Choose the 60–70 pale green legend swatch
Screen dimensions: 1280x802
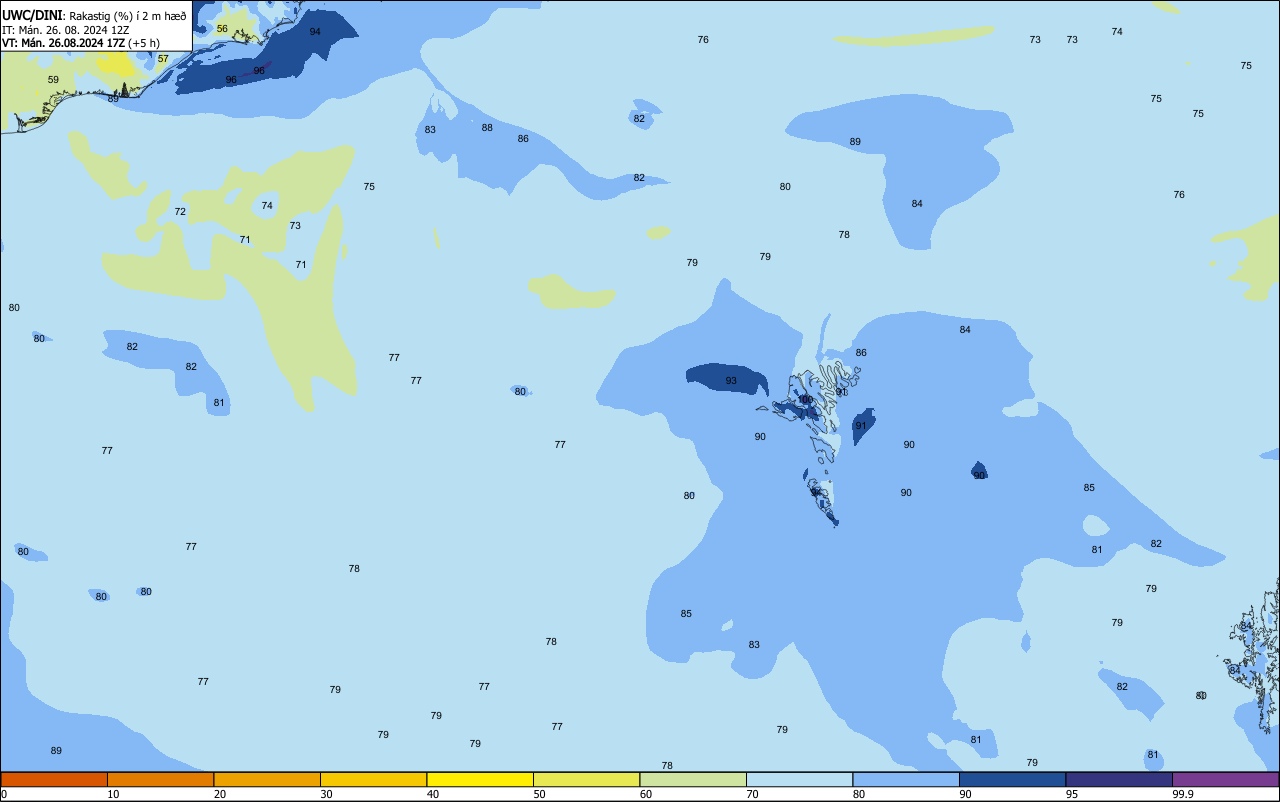coord(693,779)
